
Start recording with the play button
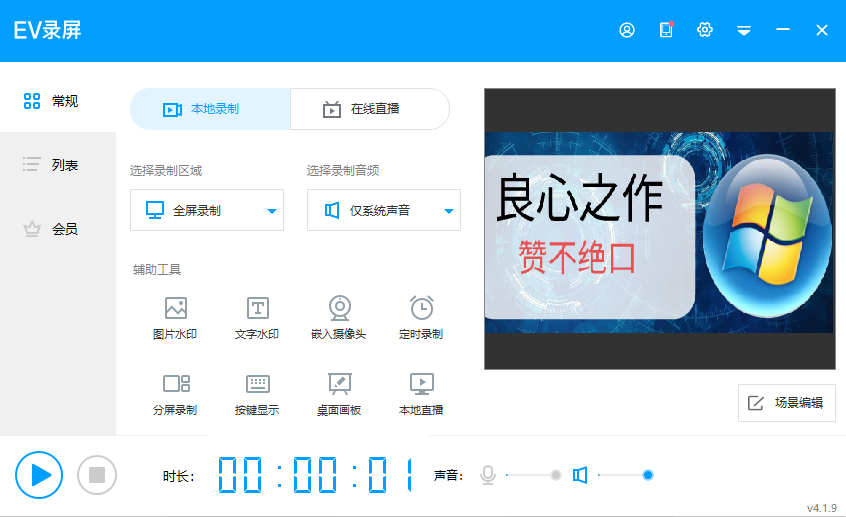point(39,475)
